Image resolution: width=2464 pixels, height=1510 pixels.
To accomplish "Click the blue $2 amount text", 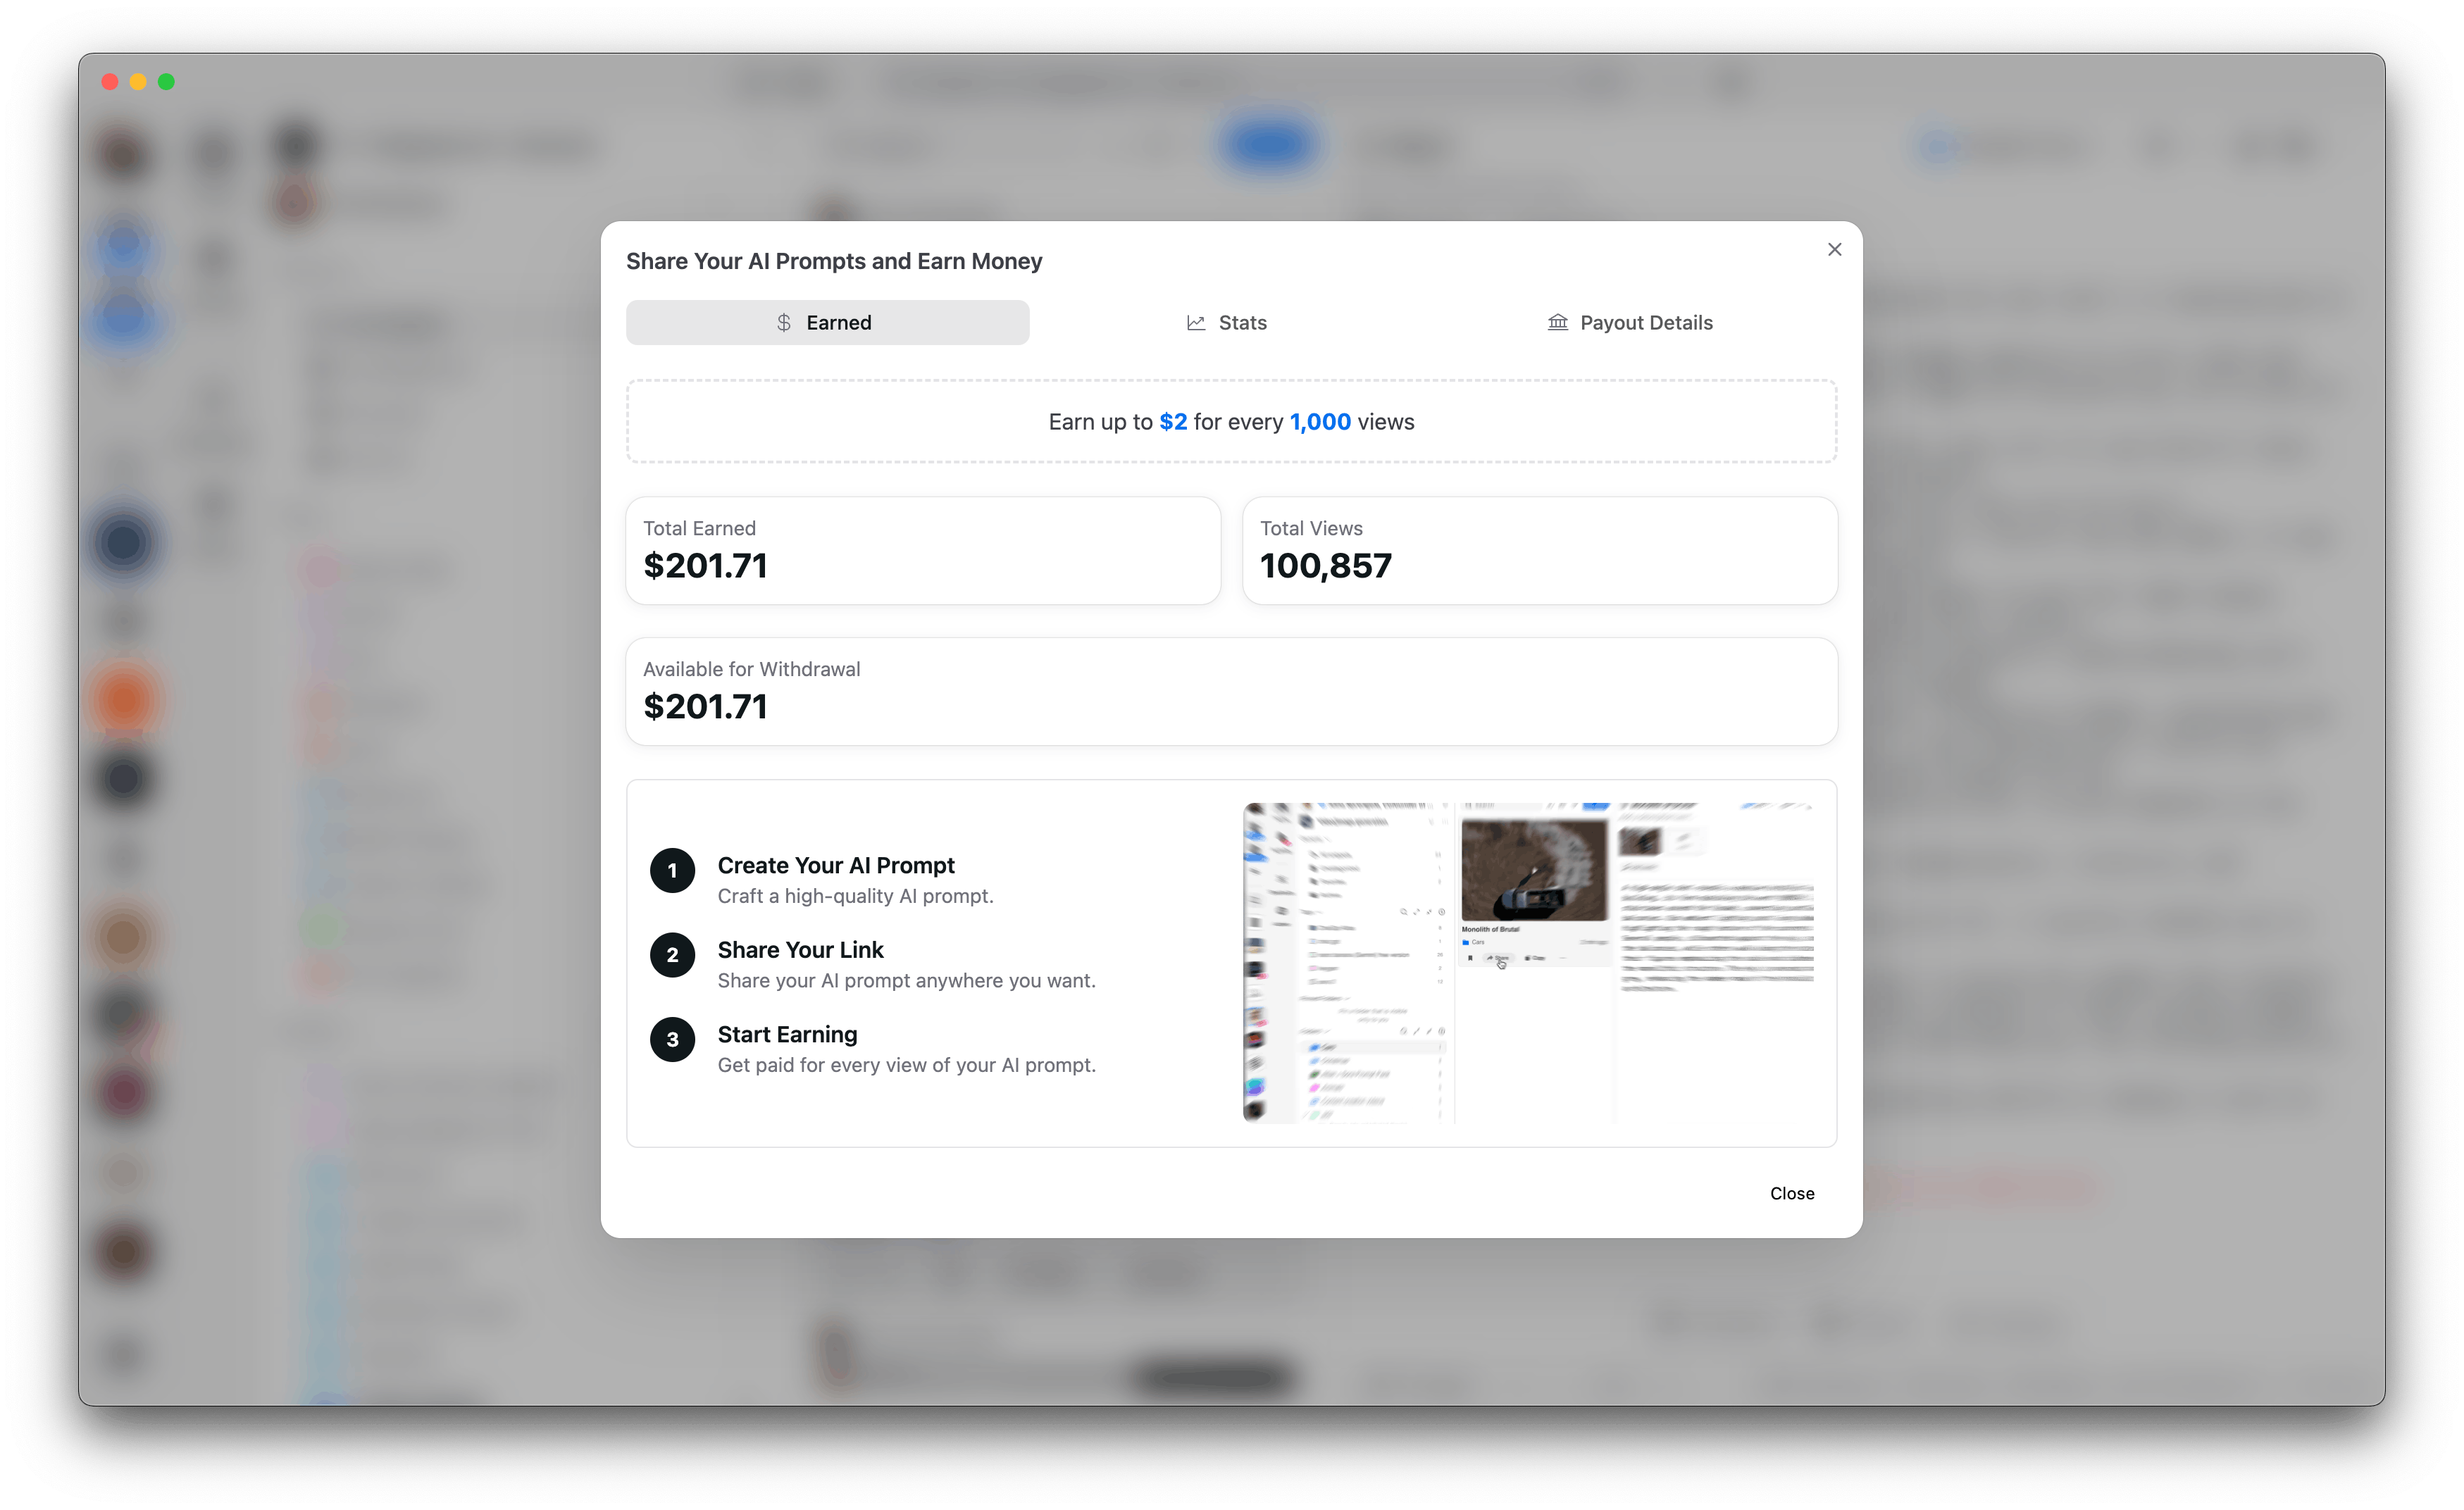I will tap(1173, 422).
